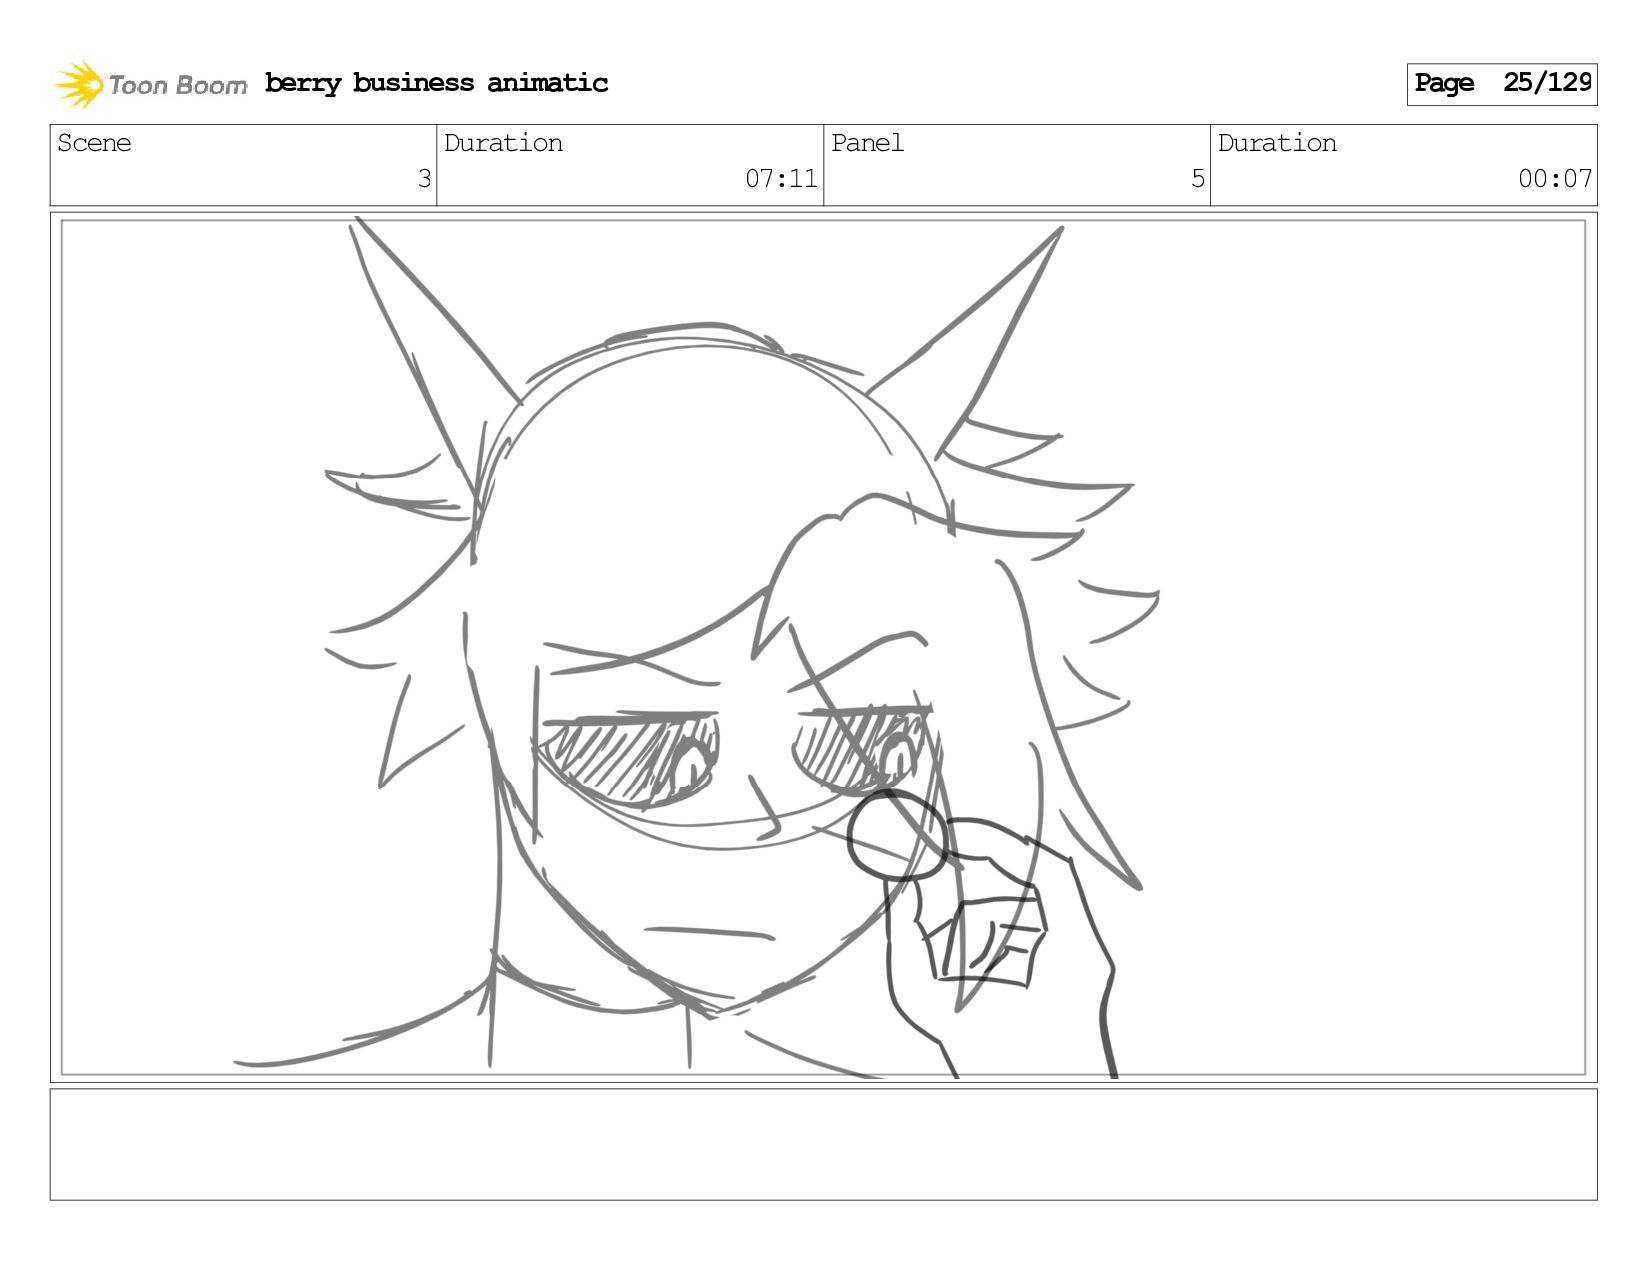Click the scene duration value '07:11'
The width and height of the screenshot is (1650, 1275).
click(x=781, y=179)
